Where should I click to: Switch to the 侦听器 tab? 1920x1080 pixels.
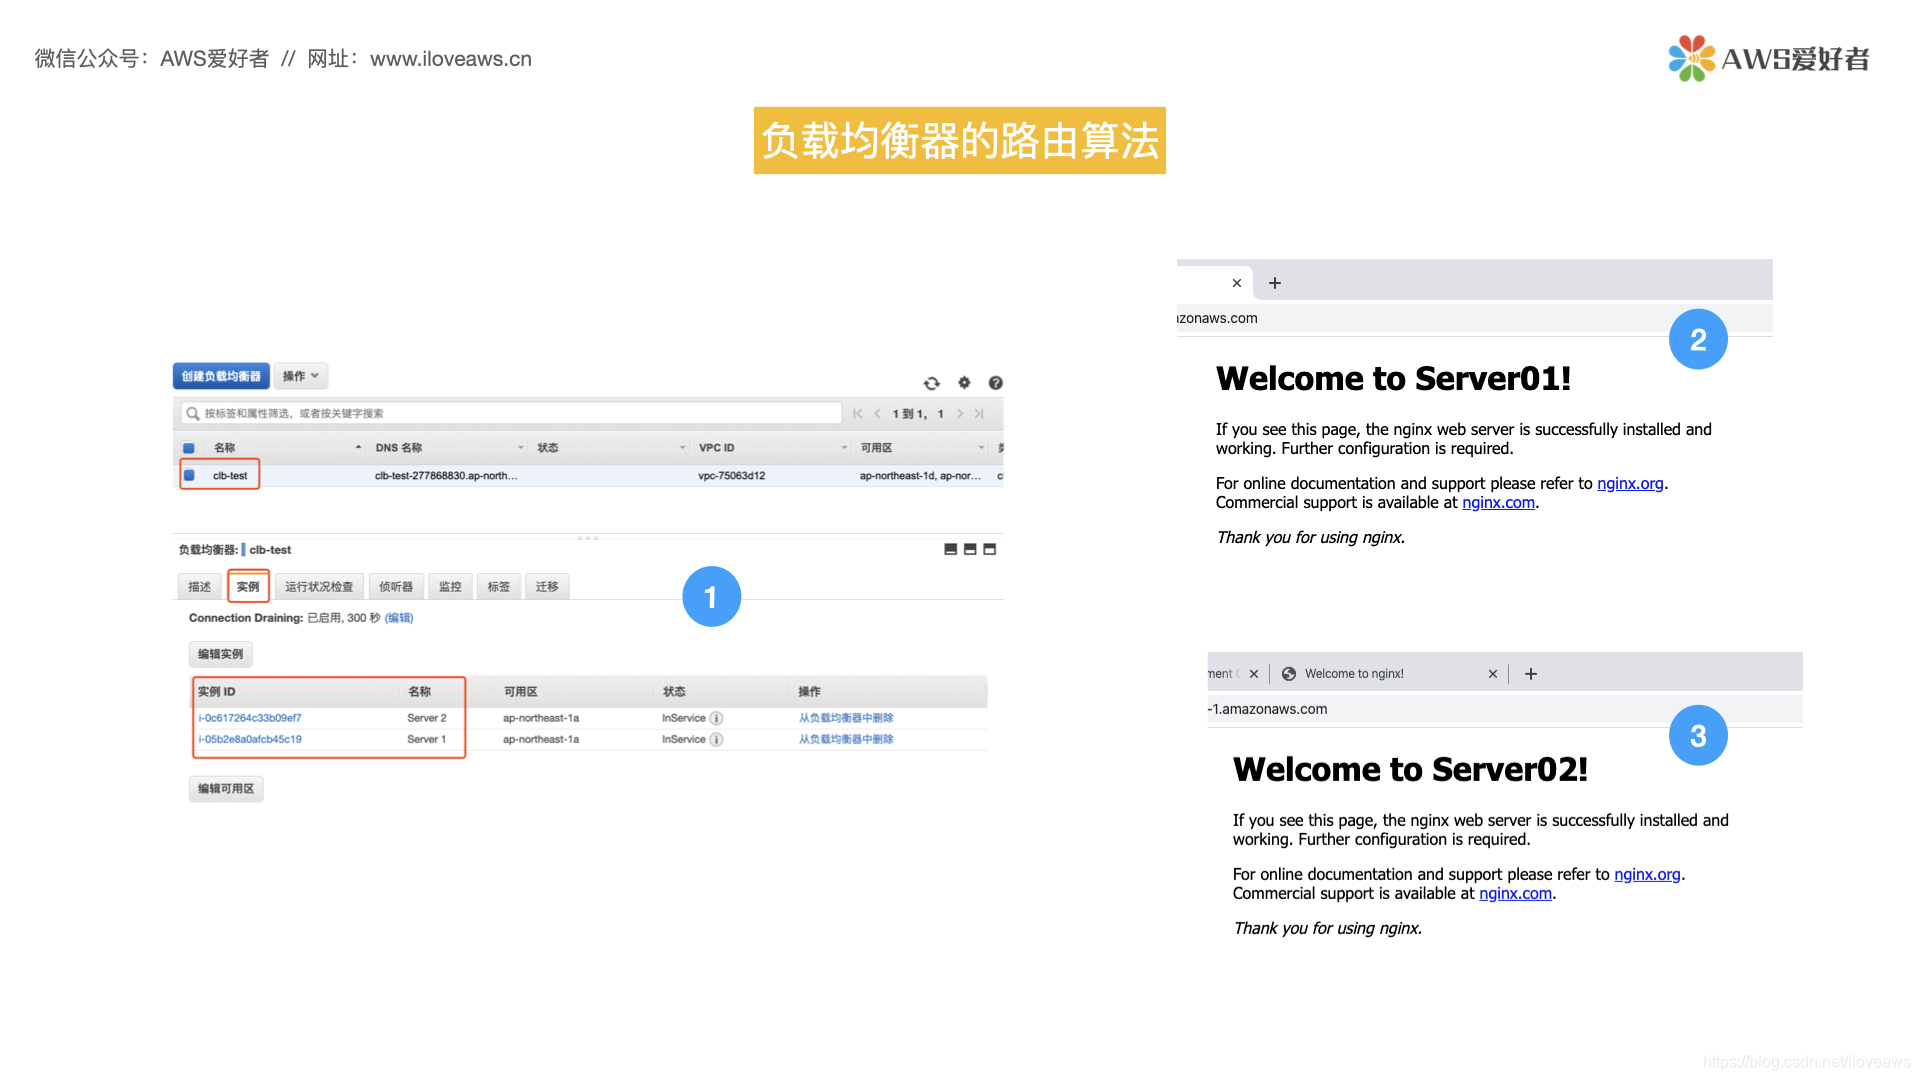click(x=396, y=587)
